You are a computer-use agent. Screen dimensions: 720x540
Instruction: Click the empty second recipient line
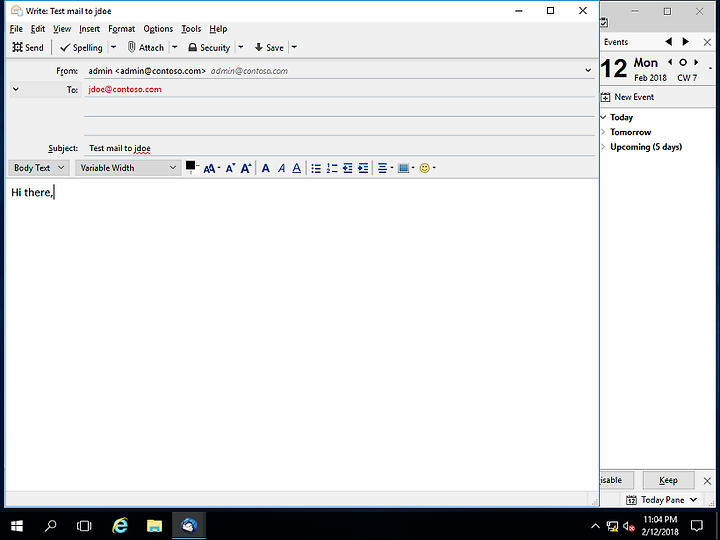click(x=340, y=108)
